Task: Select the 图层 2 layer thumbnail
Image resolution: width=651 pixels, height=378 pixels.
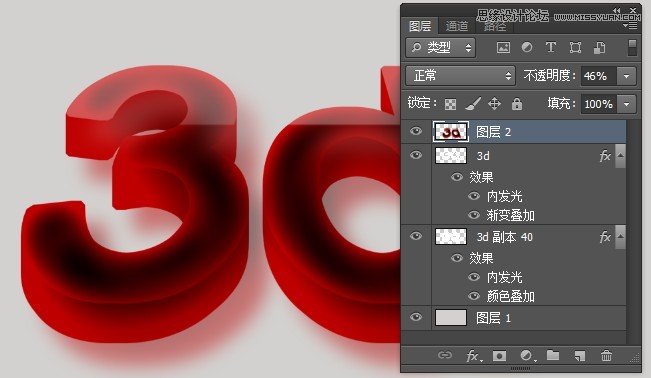Action: coord(451,132)
